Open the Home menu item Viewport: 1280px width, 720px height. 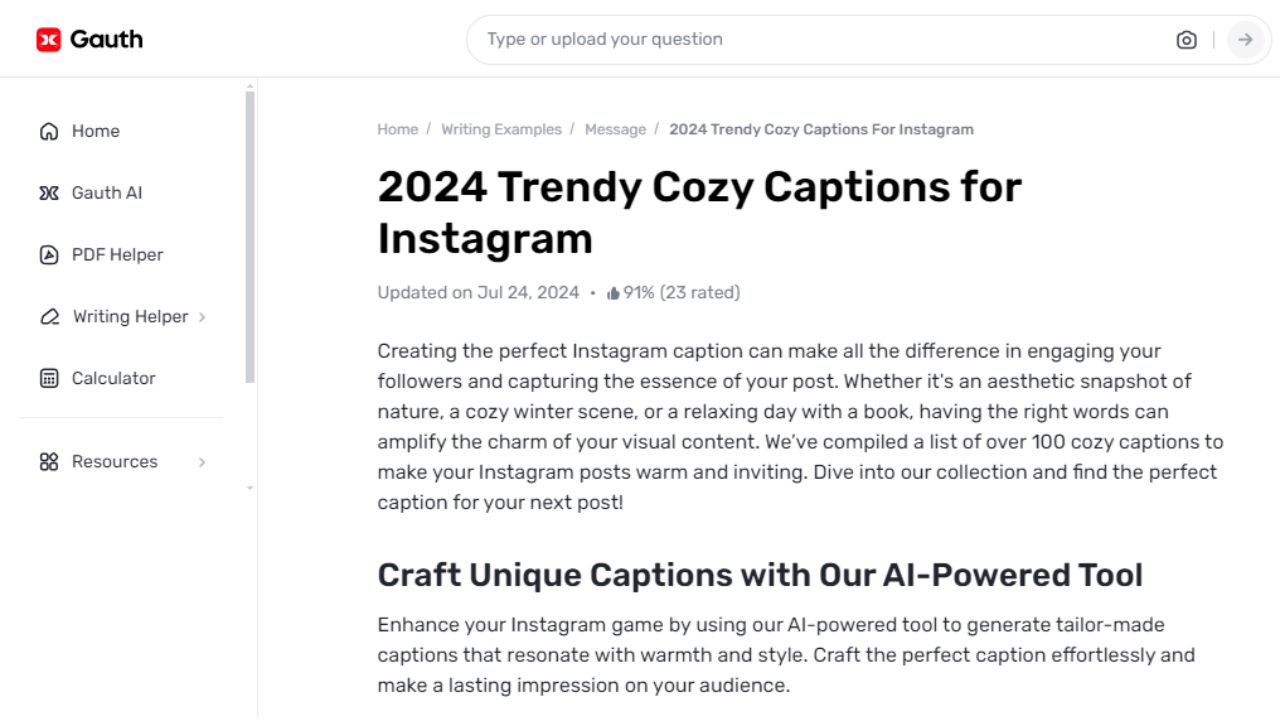95,130
